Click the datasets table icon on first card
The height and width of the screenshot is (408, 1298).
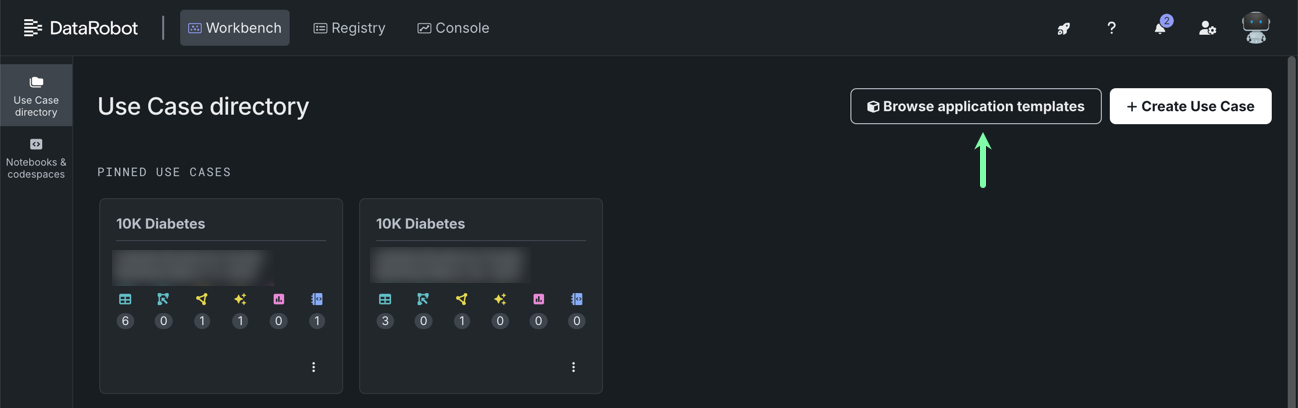tap(125, 299)
